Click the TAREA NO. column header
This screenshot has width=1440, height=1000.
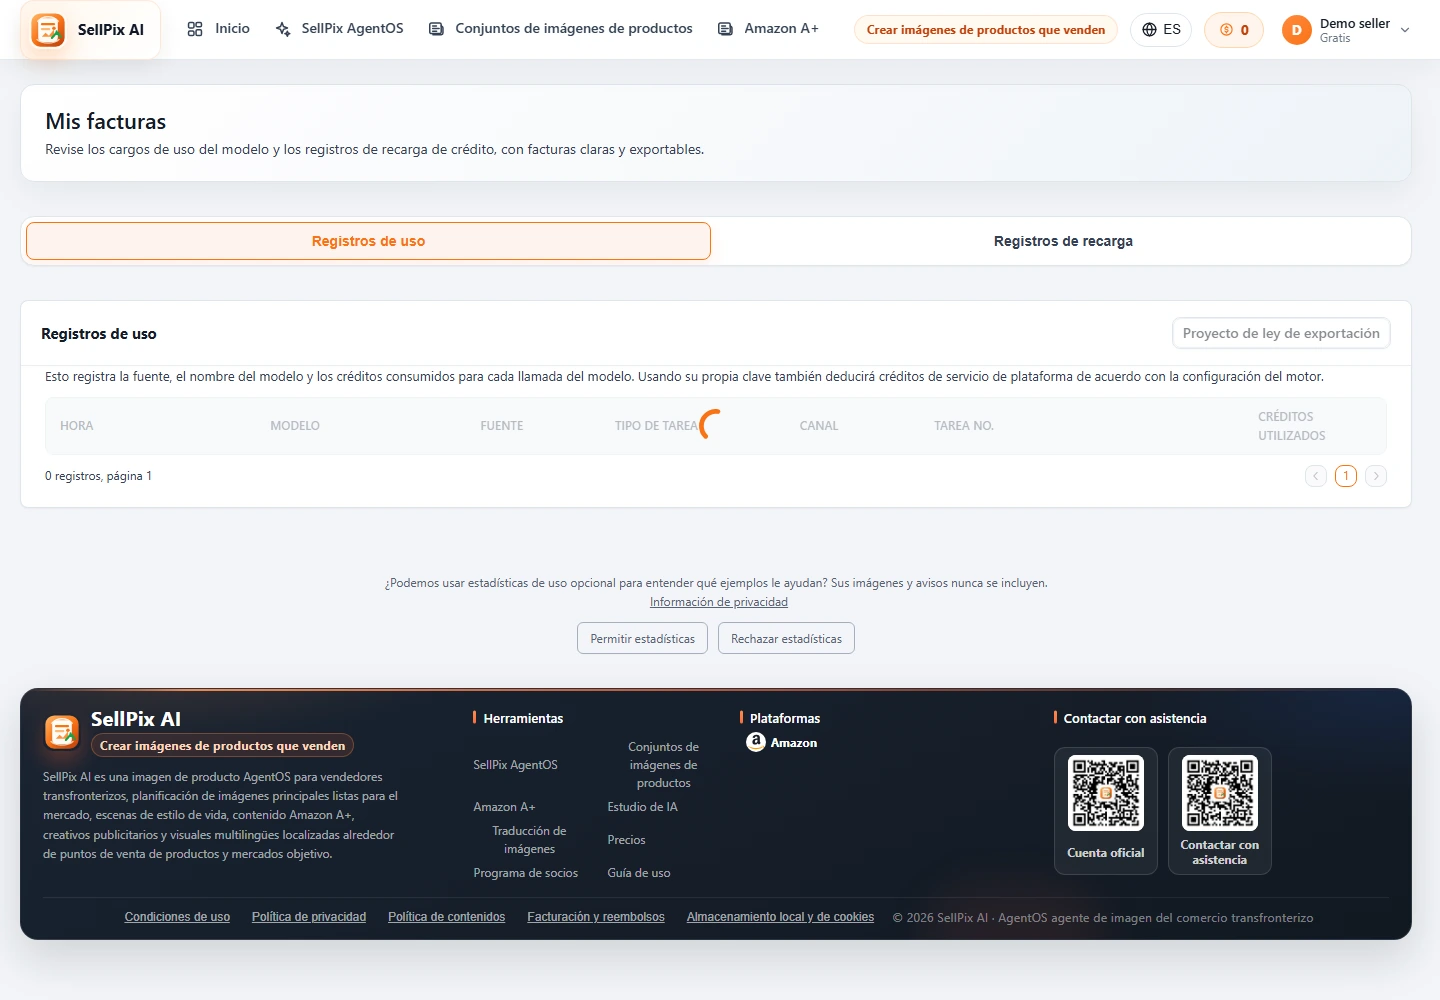point(964,426)
